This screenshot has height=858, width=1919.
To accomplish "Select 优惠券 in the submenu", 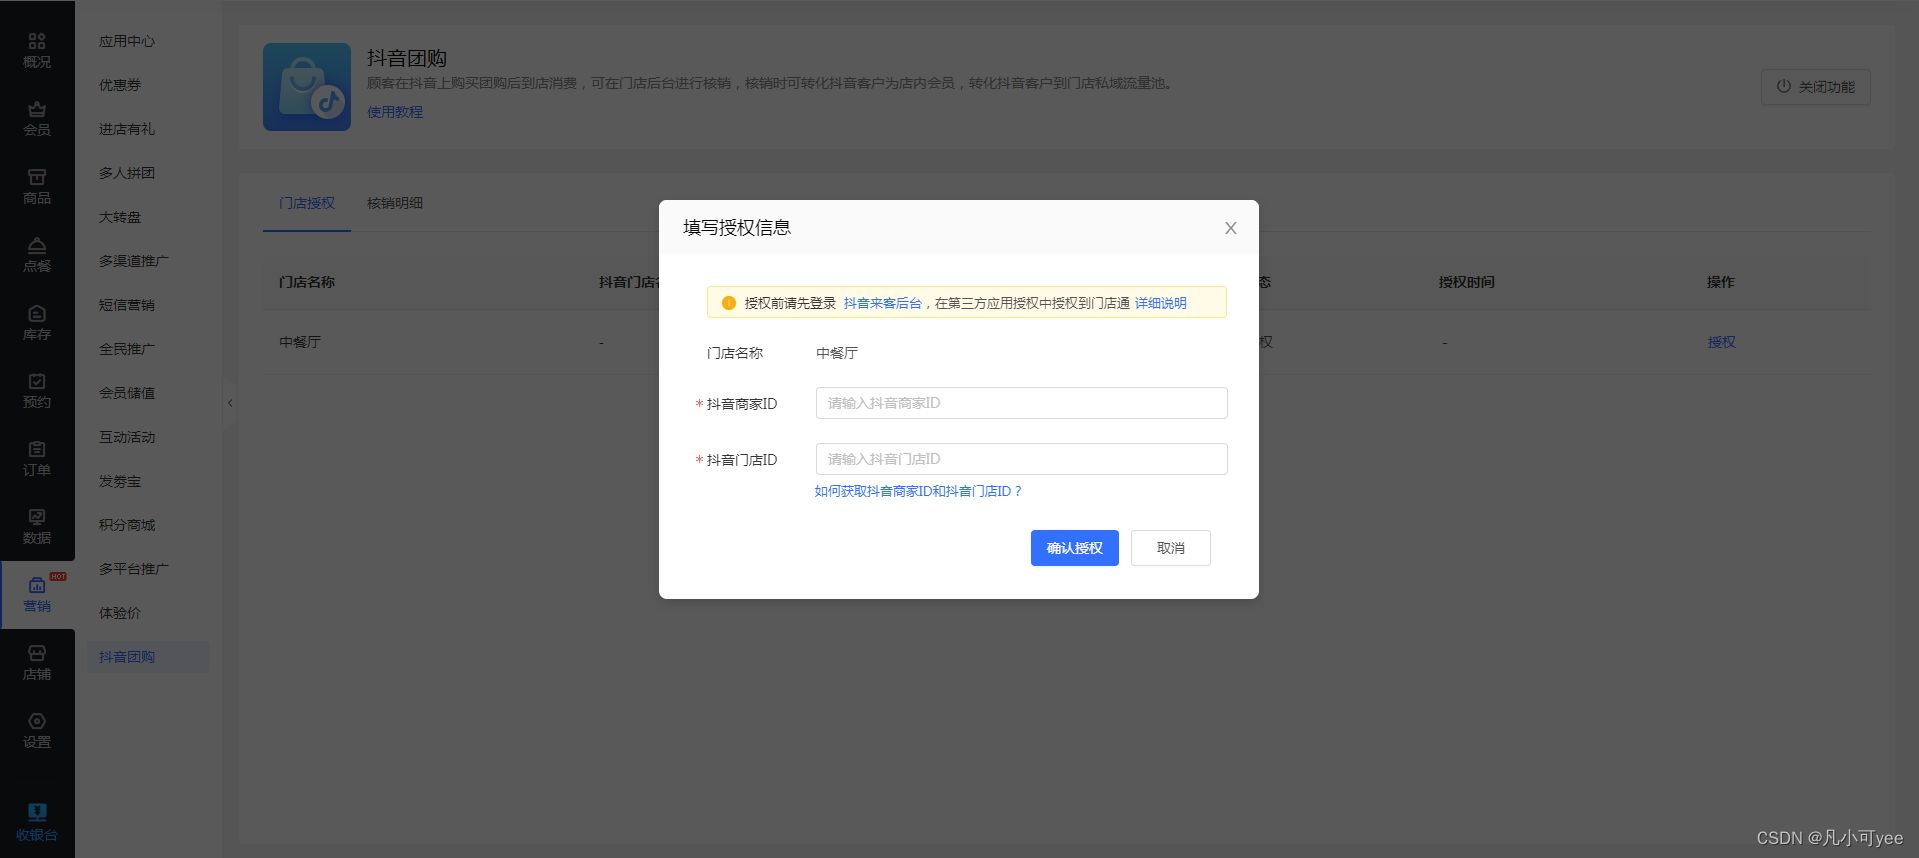I will [120, 85].
